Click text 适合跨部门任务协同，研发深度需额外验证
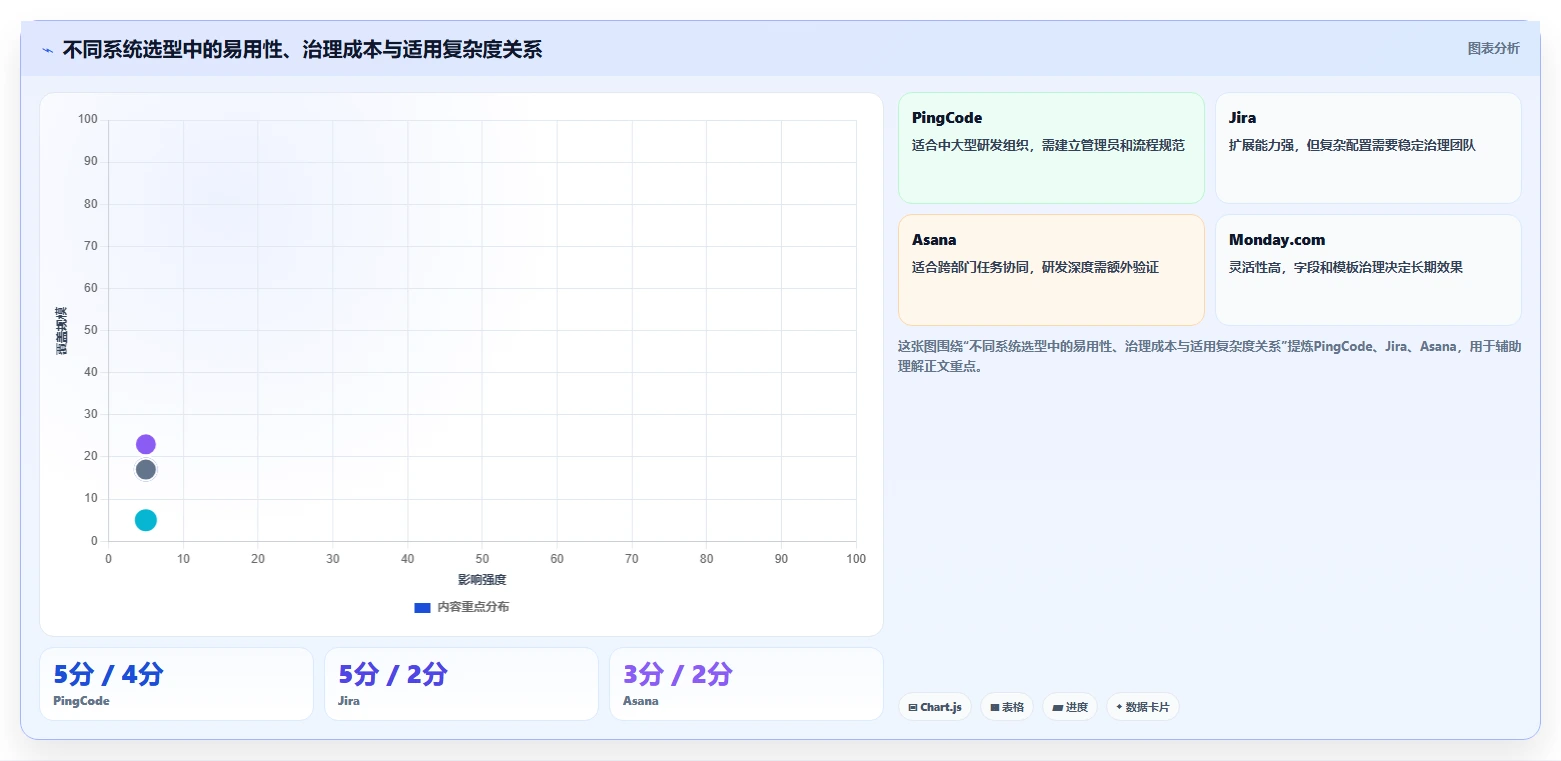This screenshot has width=1561, height=761. 1035,268
